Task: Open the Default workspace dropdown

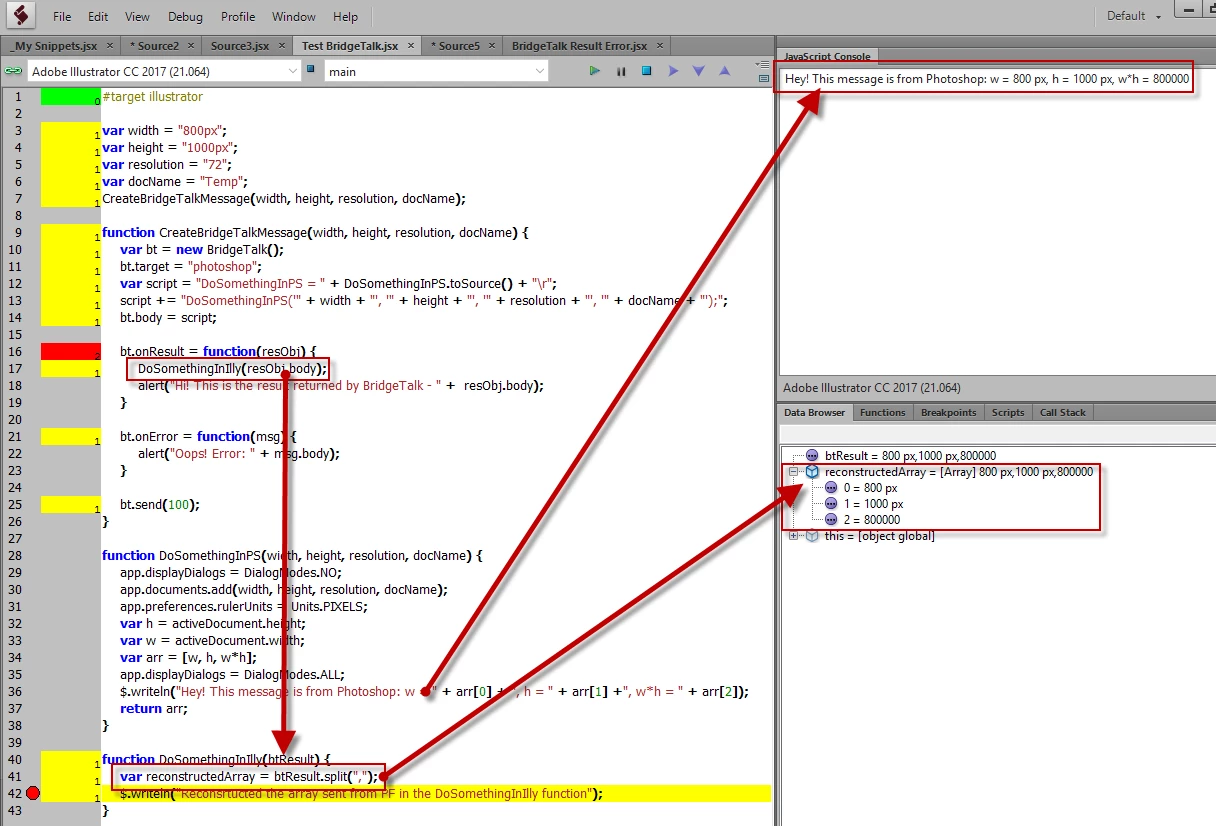Action: tap(1134, 16)
